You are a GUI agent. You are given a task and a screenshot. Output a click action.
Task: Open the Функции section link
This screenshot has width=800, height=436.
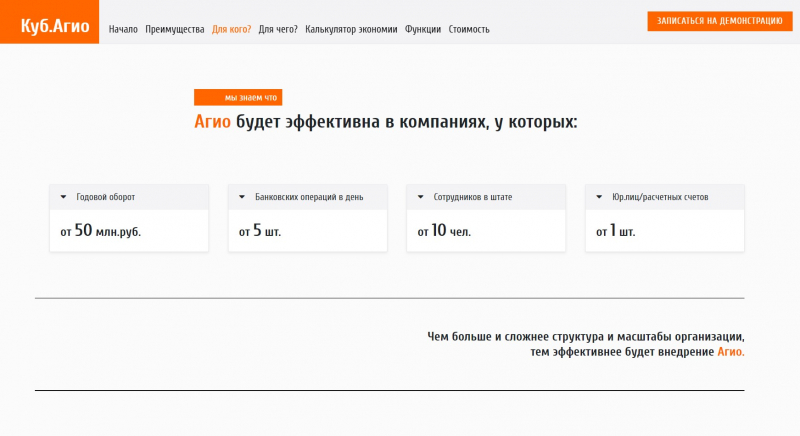tap(423, 30)
